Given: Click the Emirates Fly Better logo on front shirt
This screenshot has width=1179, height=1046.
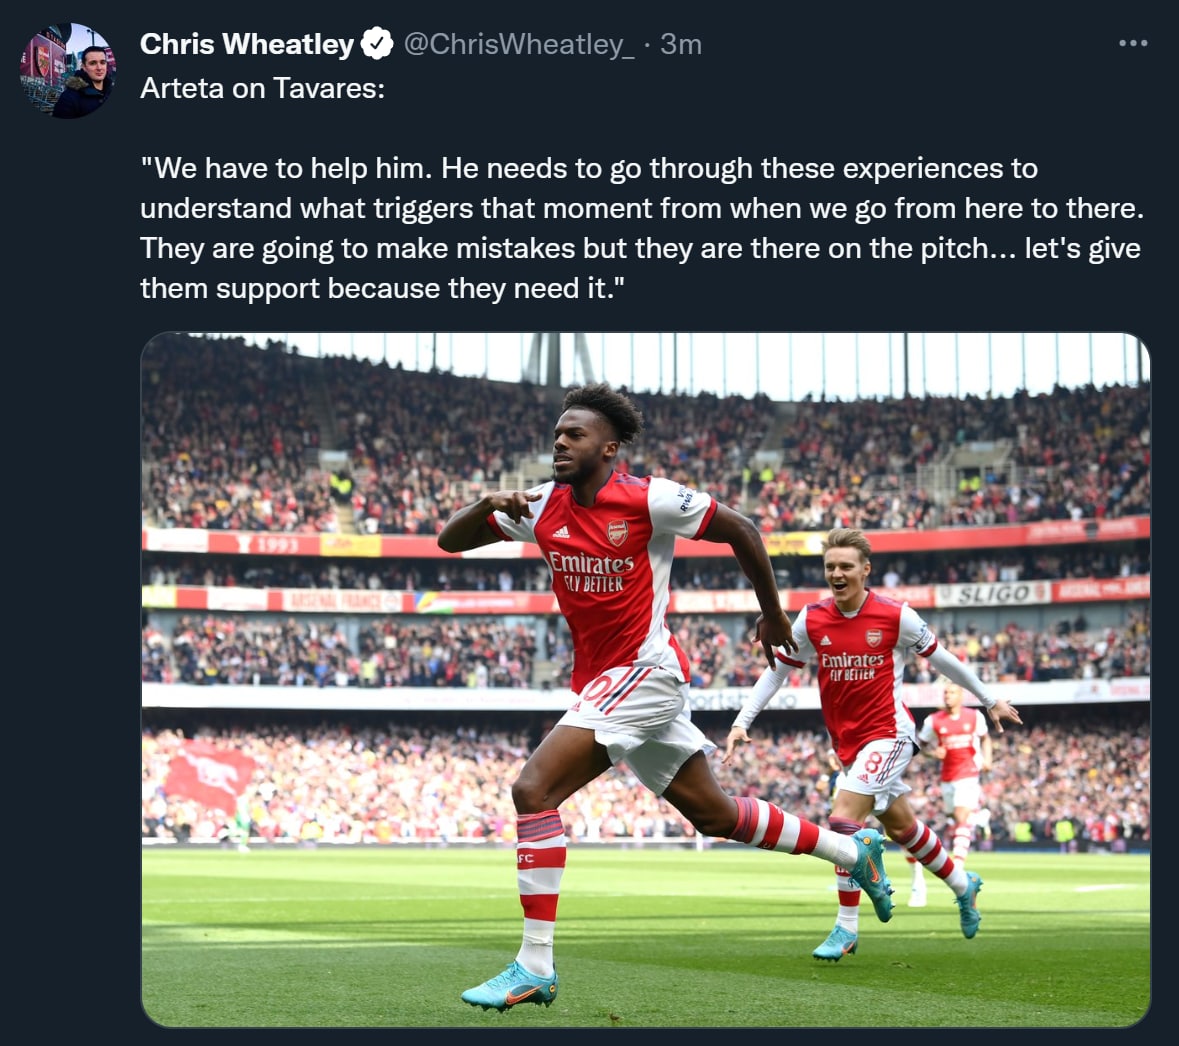Looking at the screenshot, I should [x=591, y=571].
